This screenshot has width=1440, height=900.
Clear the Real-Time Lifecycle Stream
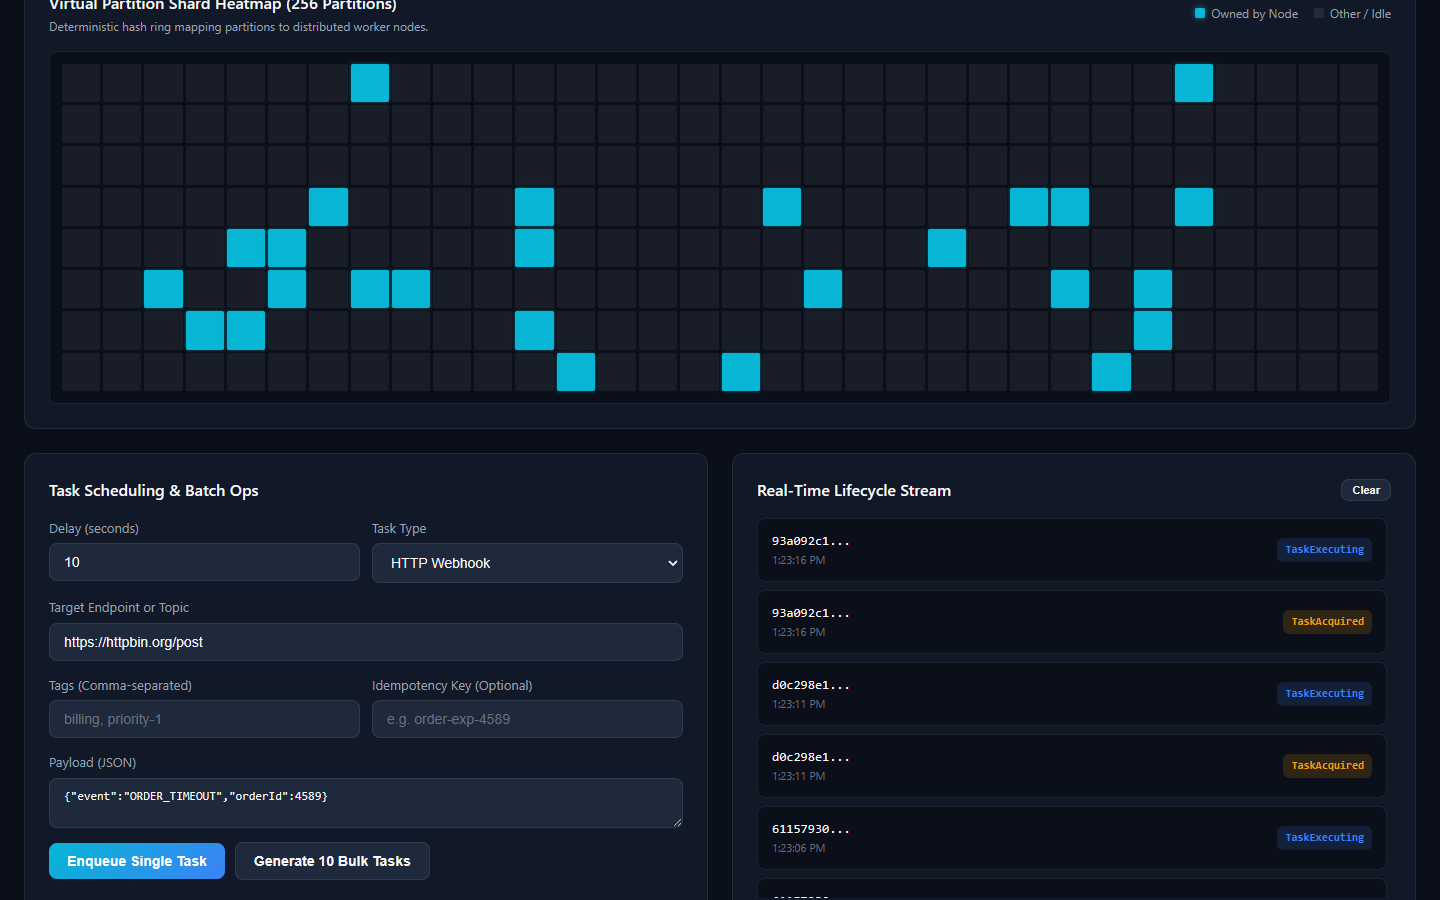tap(1366, 490)
